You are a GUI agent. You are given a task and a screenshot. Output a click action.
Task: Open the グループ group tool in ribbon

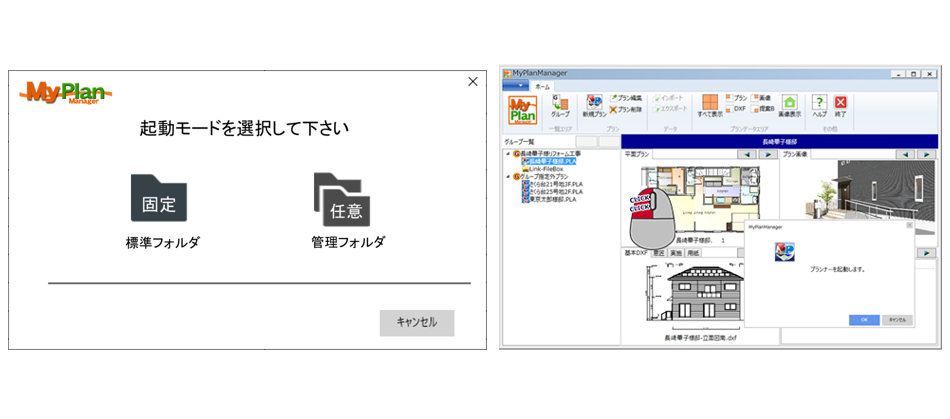(x=559, y=105)
